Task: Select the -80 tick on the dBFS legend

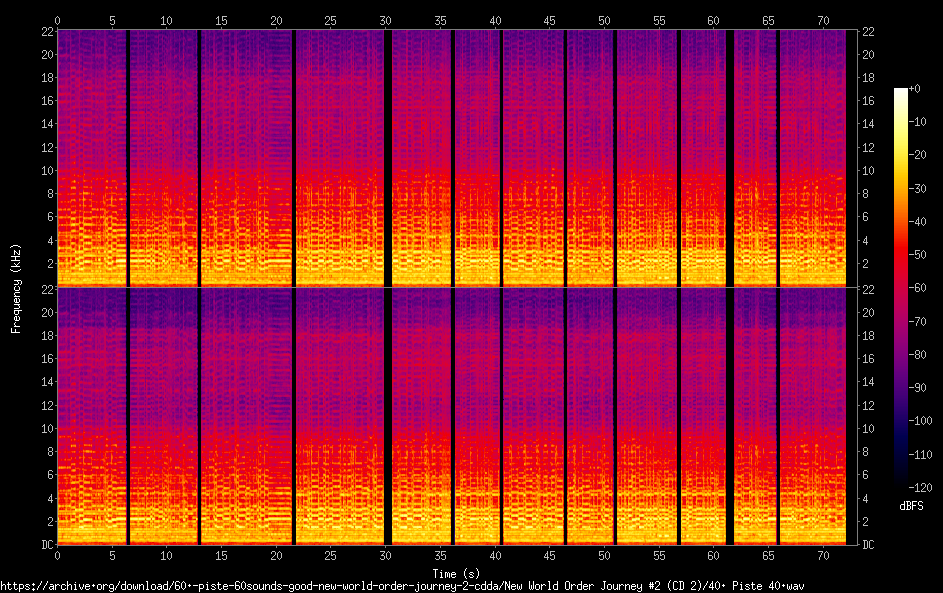Action: (918, 354)
